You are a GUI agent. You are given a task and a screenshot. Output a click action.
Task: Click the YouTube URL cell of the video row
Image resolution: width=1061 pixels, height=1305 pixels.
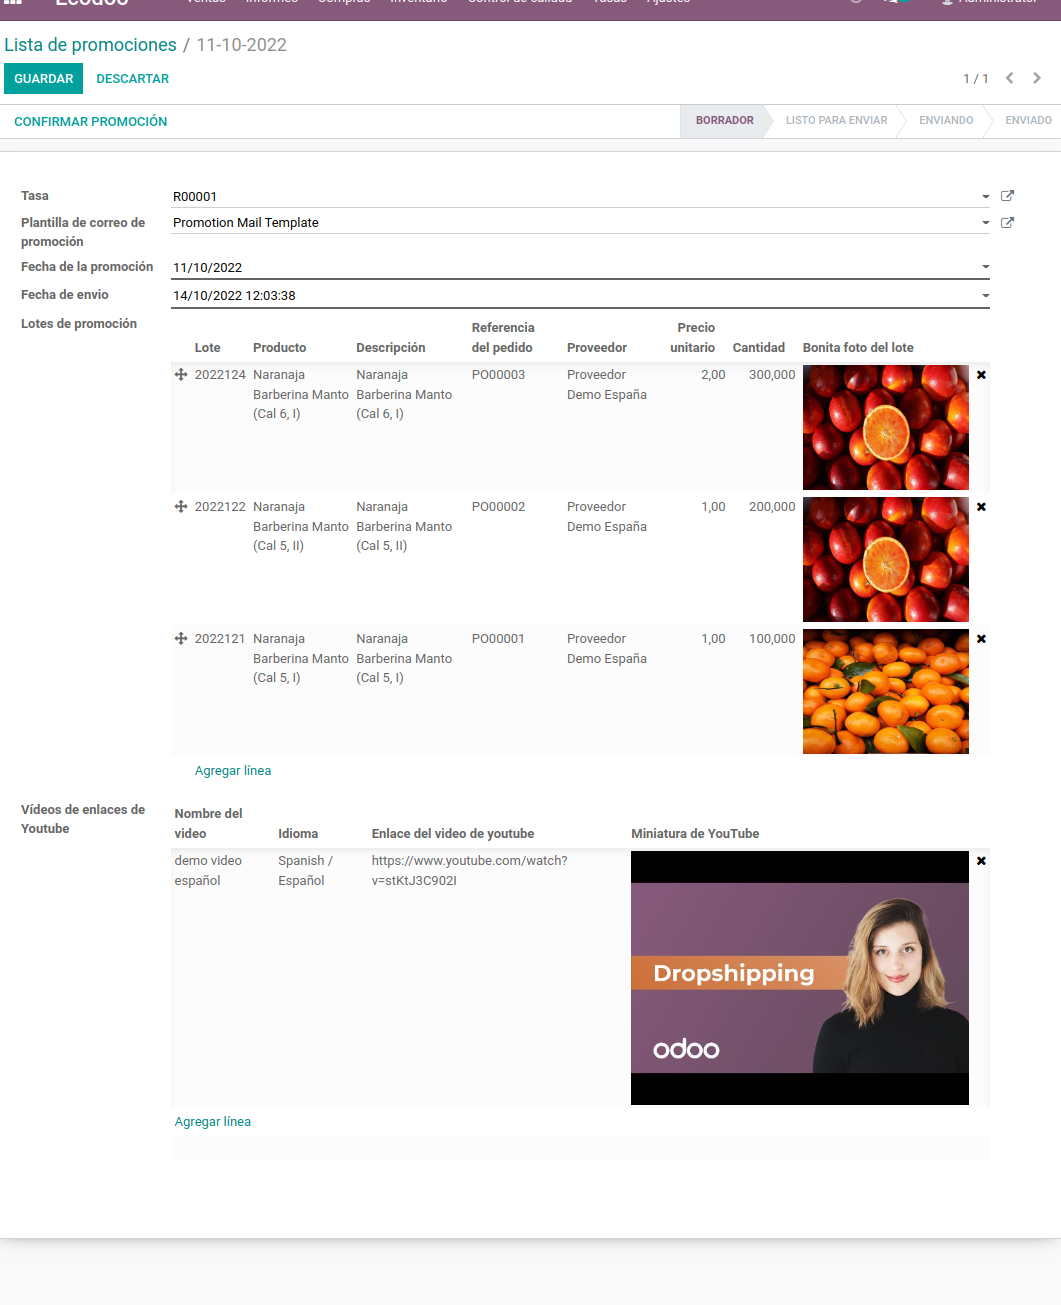click(470, 871)
